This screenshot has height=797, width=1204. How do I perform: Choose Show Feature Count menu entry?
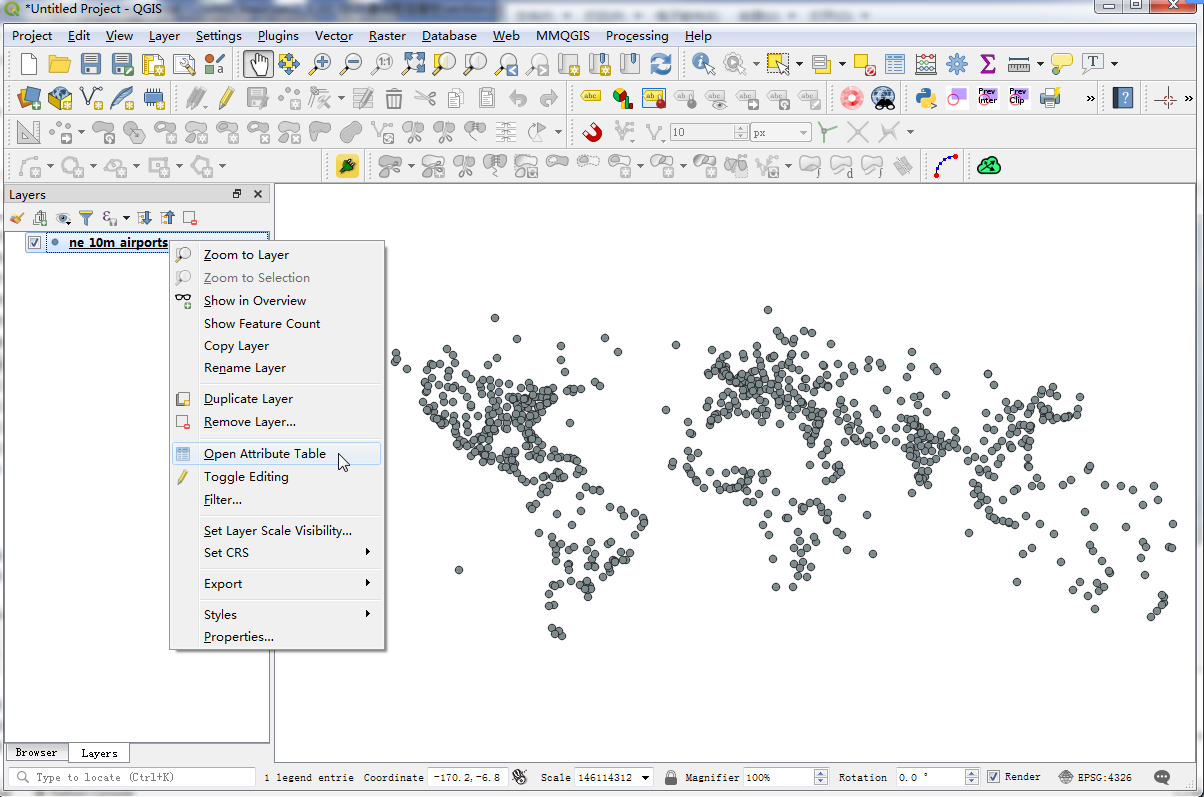[x=277, y=323]
